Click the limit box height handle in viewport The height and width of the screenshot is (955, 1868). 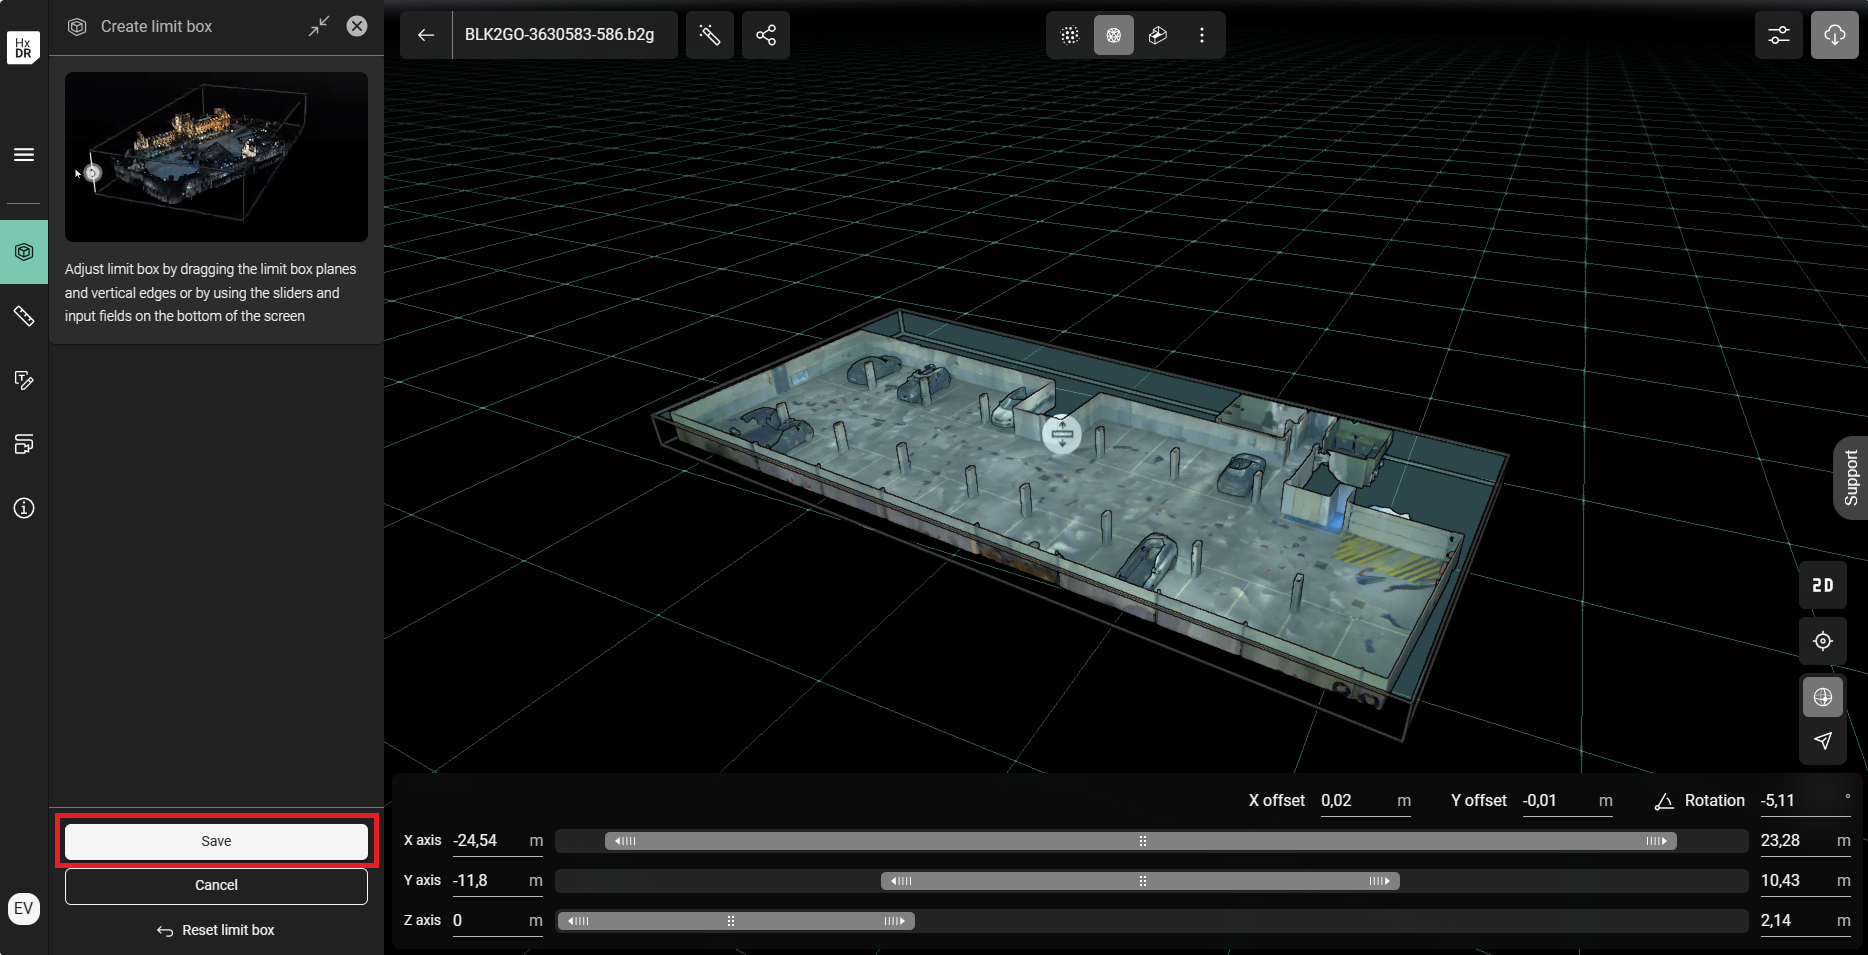pos(1062,434)
